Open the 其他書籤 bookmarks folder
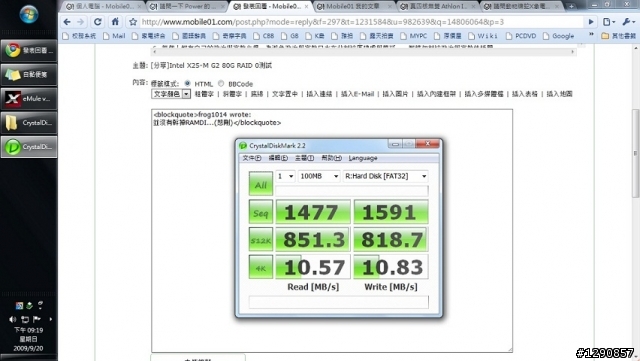The height and width of the screenshot is (361, 640). coord(618,36)
